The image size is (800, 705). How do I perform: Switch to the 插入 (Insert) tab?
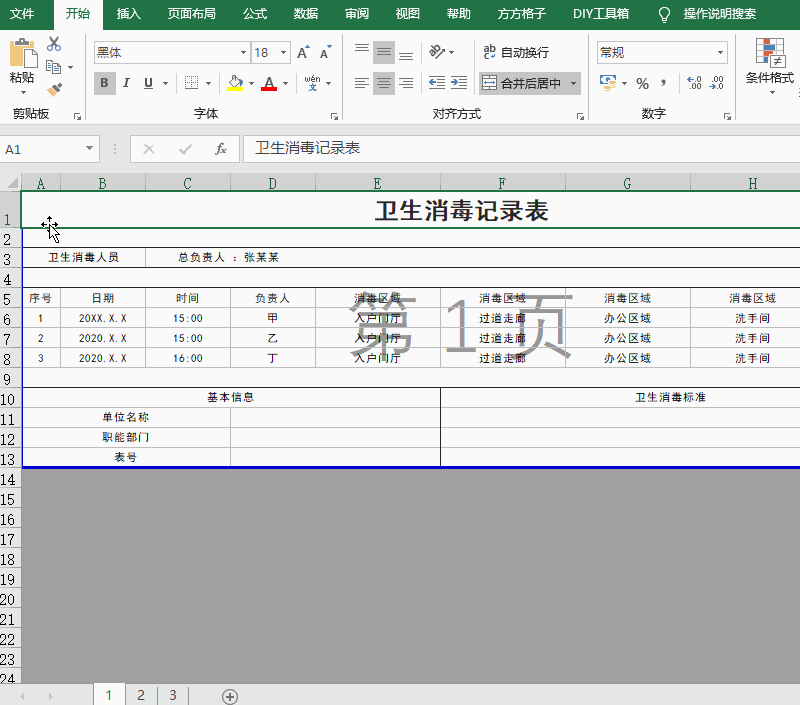[x=129, y=14]
